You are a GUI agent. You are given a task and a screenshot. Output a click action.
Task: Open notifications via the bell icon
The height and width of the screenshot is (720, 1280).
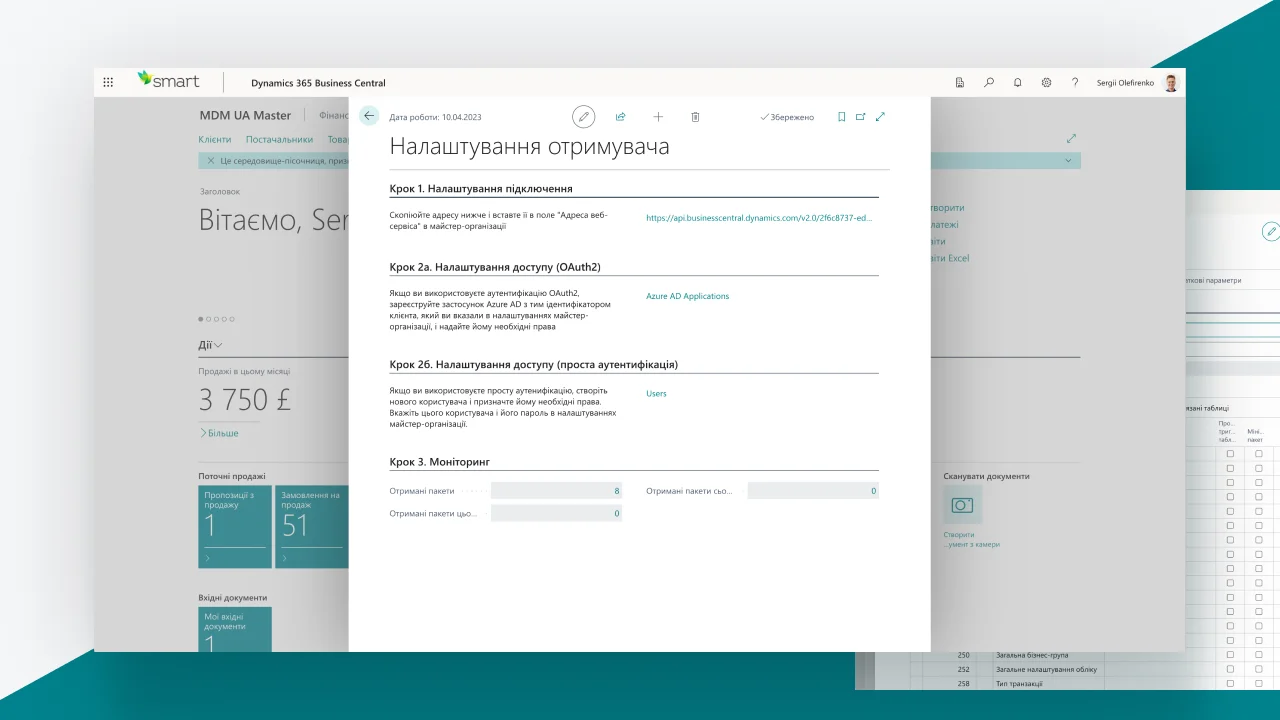[1016, 82]
